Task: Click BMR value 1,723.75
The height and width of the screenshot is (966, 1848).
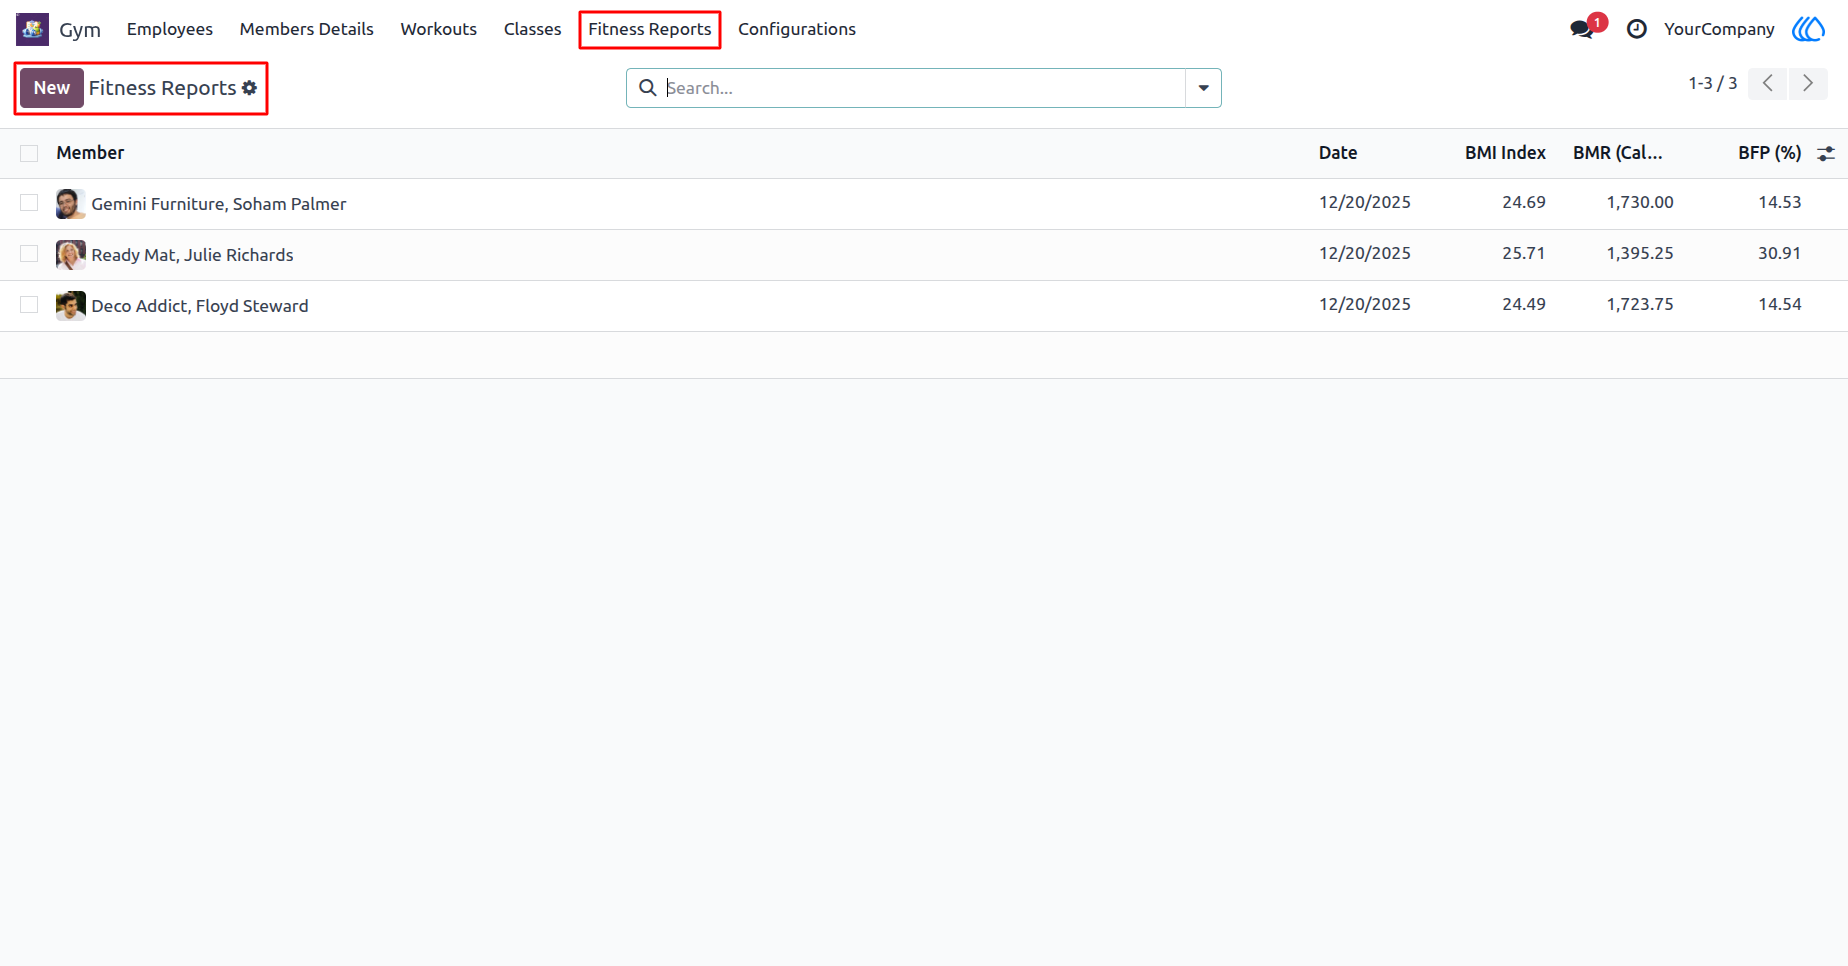Action: click(1640, 304)
